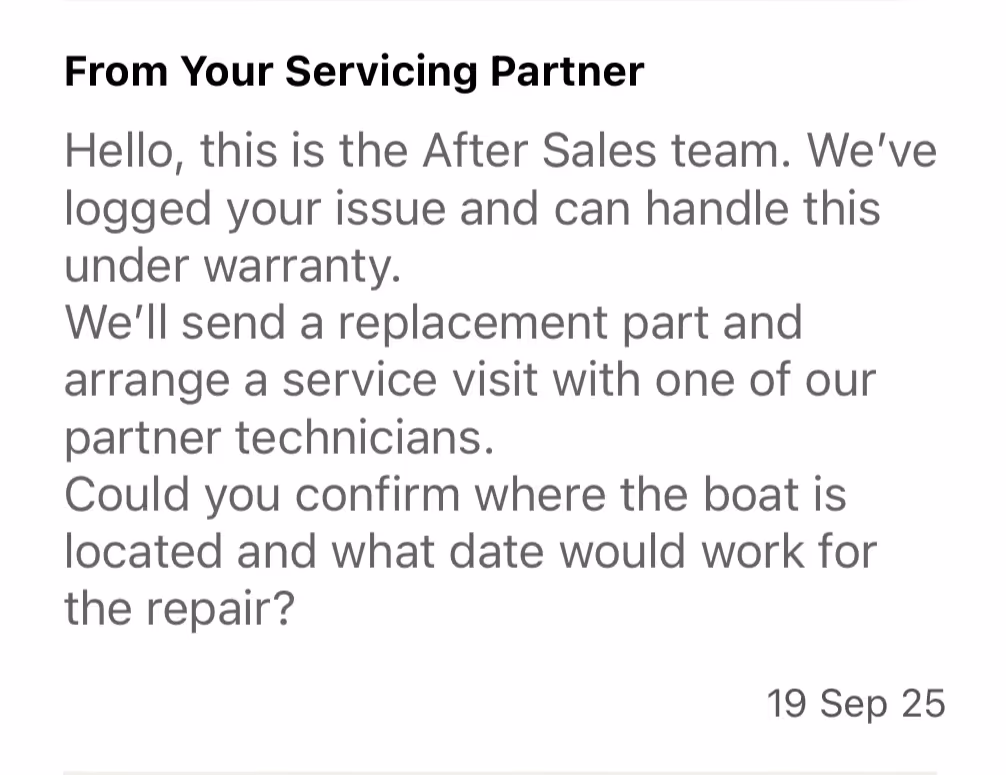Tap the 'Hello, this is the After Sales team' line
The image size is (1006, 775).
(x=500, y=151)
